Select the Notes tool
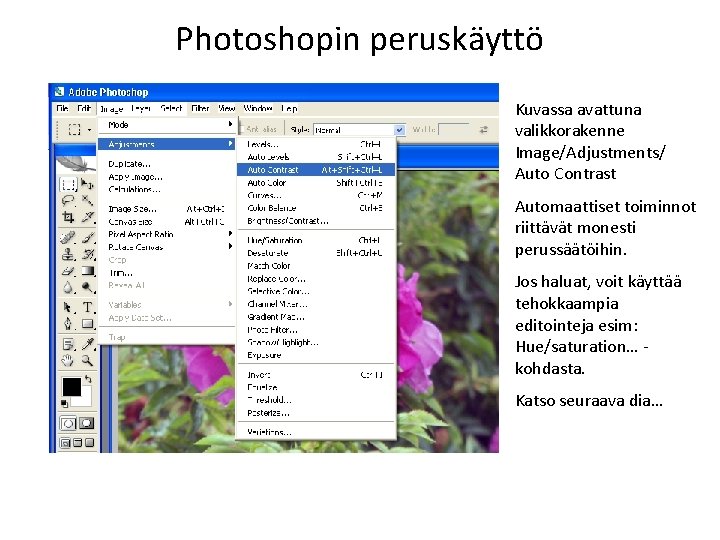Viewport: 720px width, 540px height. 68,344
